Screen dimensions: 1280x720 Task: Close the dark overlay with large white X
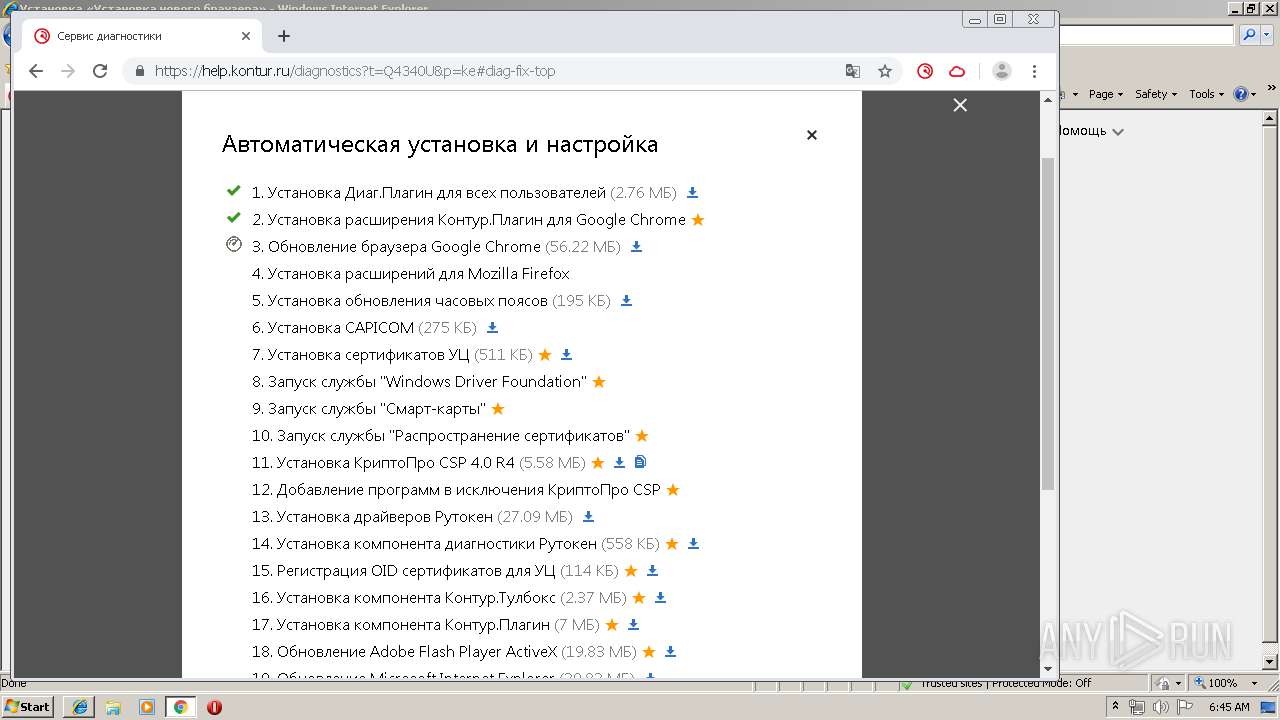click(x=960, y=105)
